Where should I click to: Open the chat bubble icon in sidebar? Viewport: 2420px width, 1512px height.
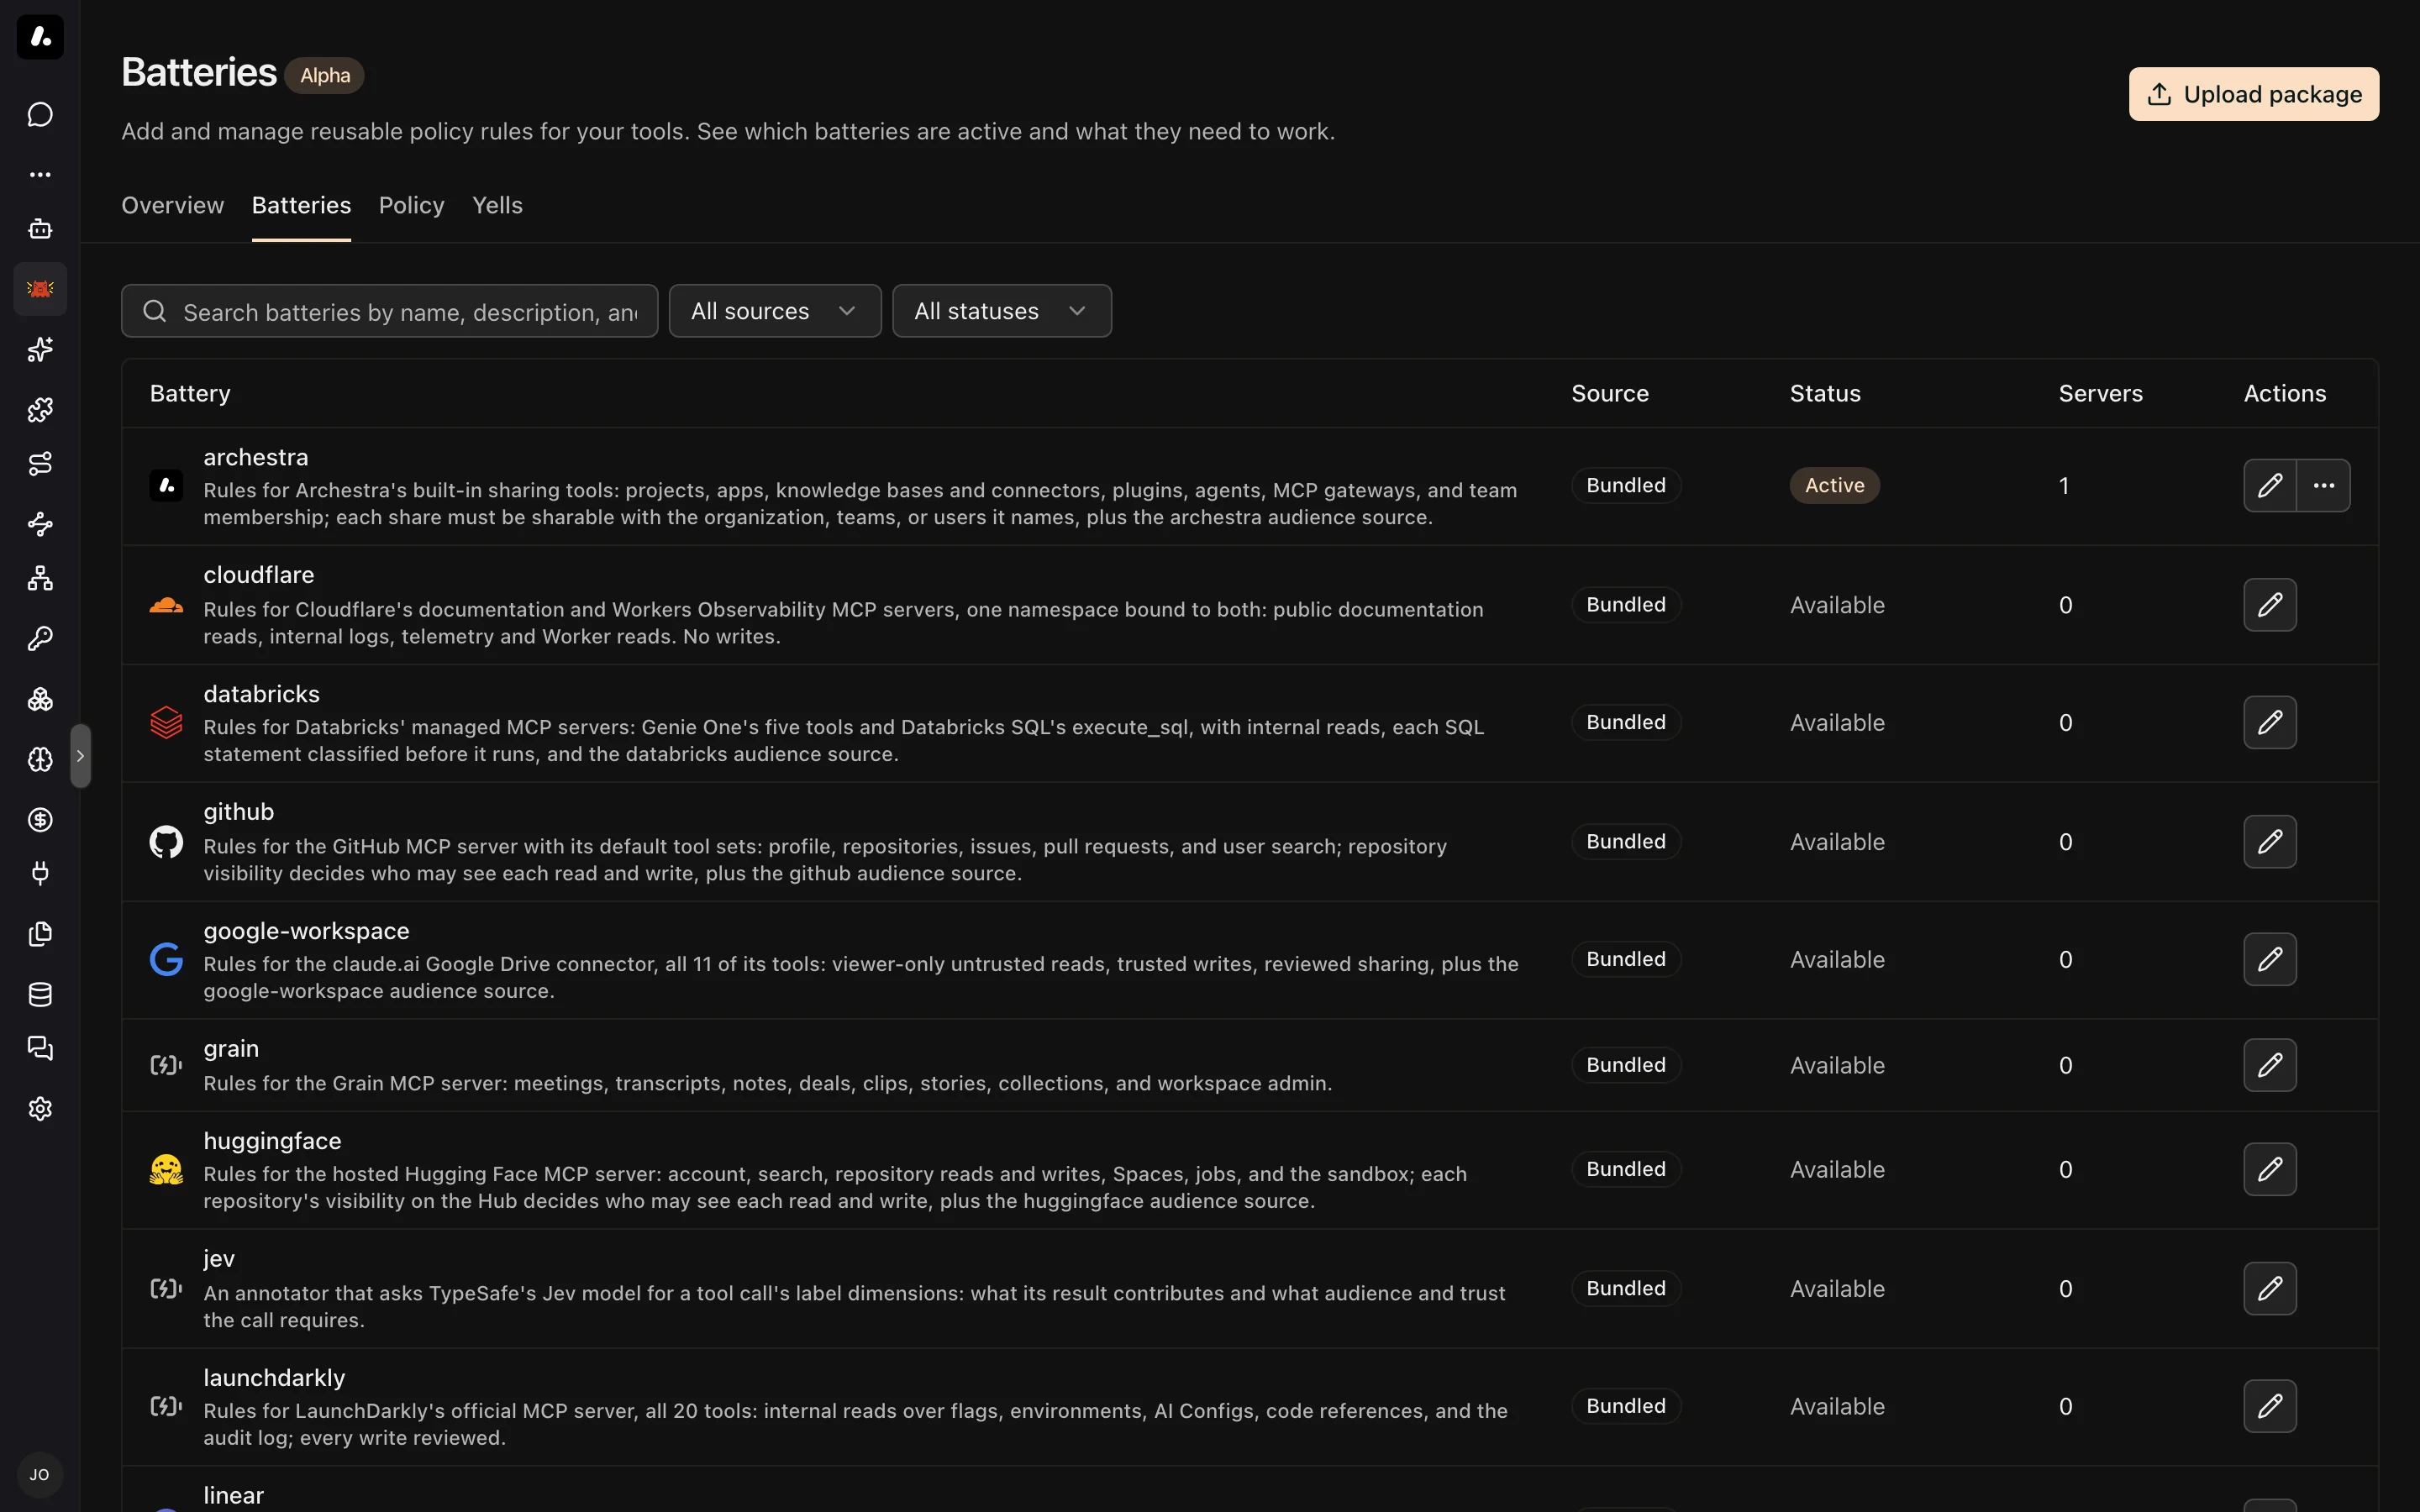40,114
